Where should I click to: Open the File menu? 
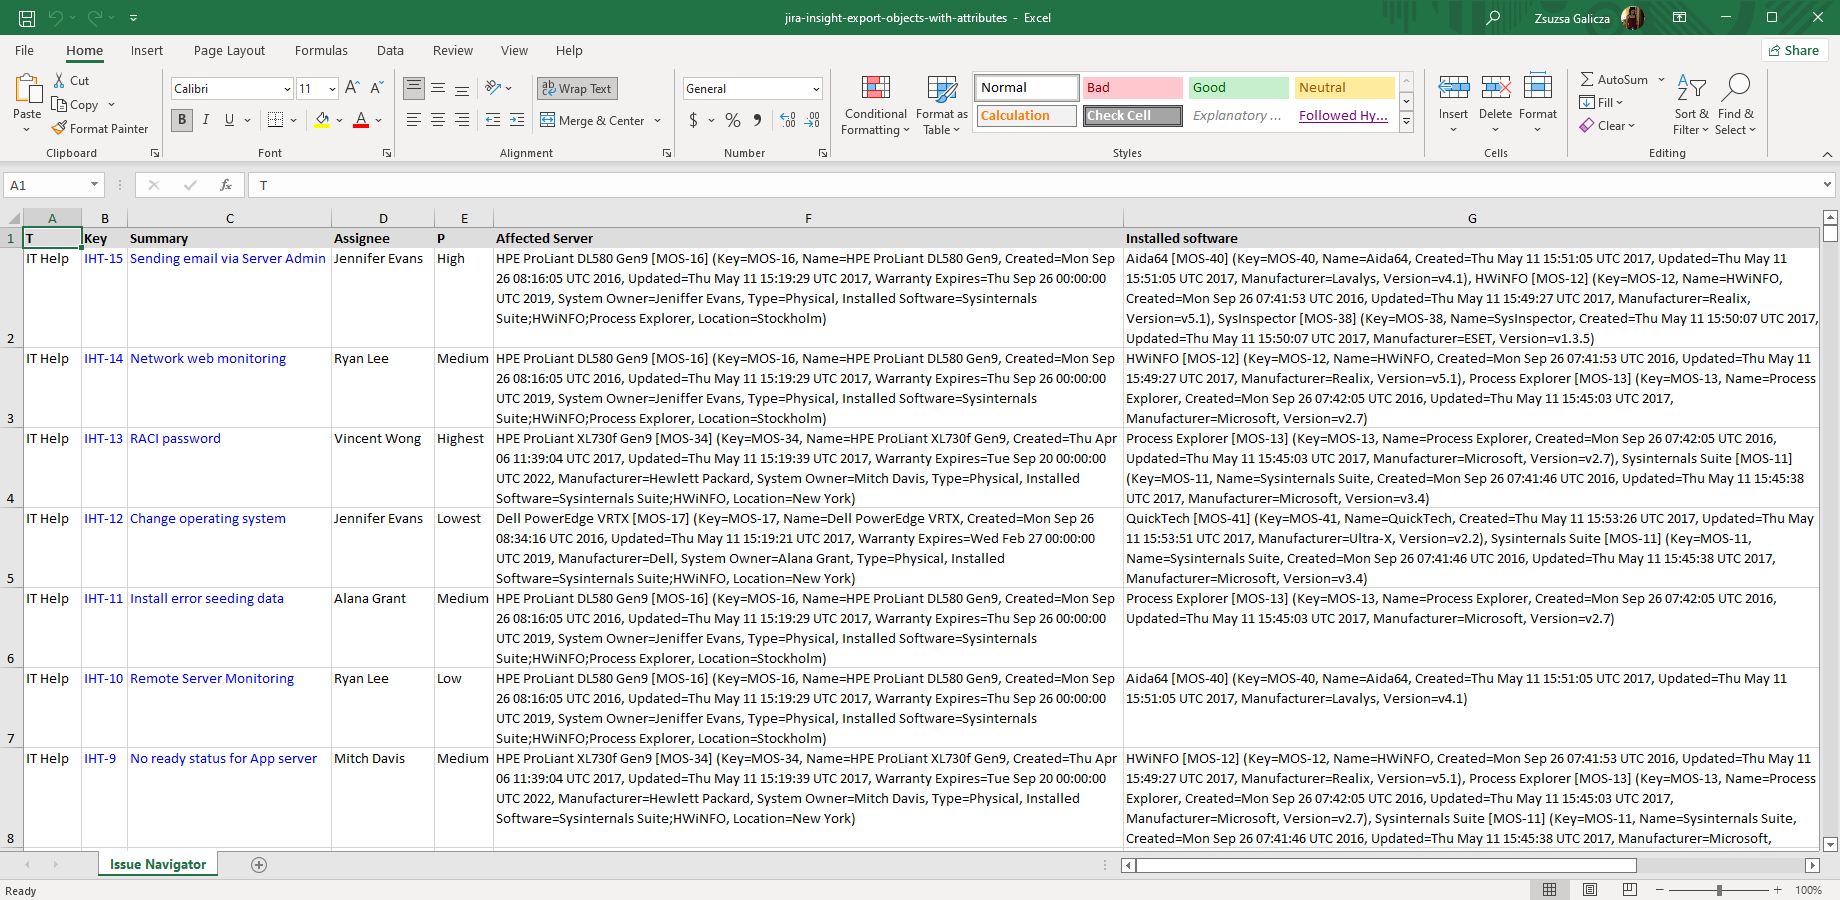pyautogui.click(x=25, y=51)
